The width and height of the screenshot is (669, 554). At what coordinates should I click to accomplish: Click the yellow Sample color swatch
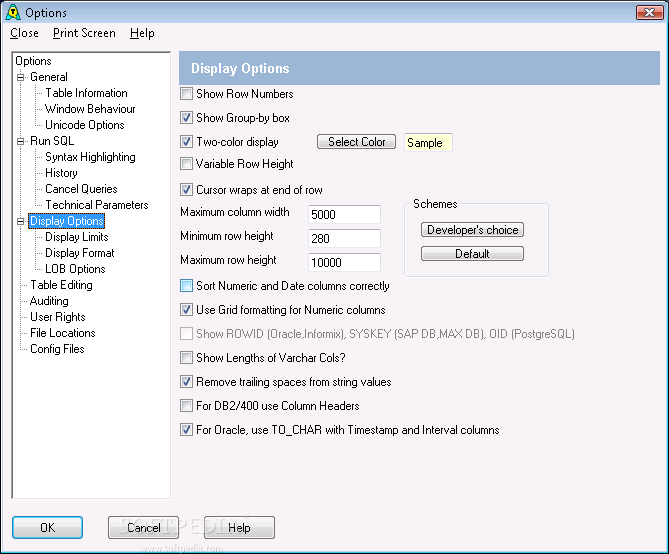(428, 143)
